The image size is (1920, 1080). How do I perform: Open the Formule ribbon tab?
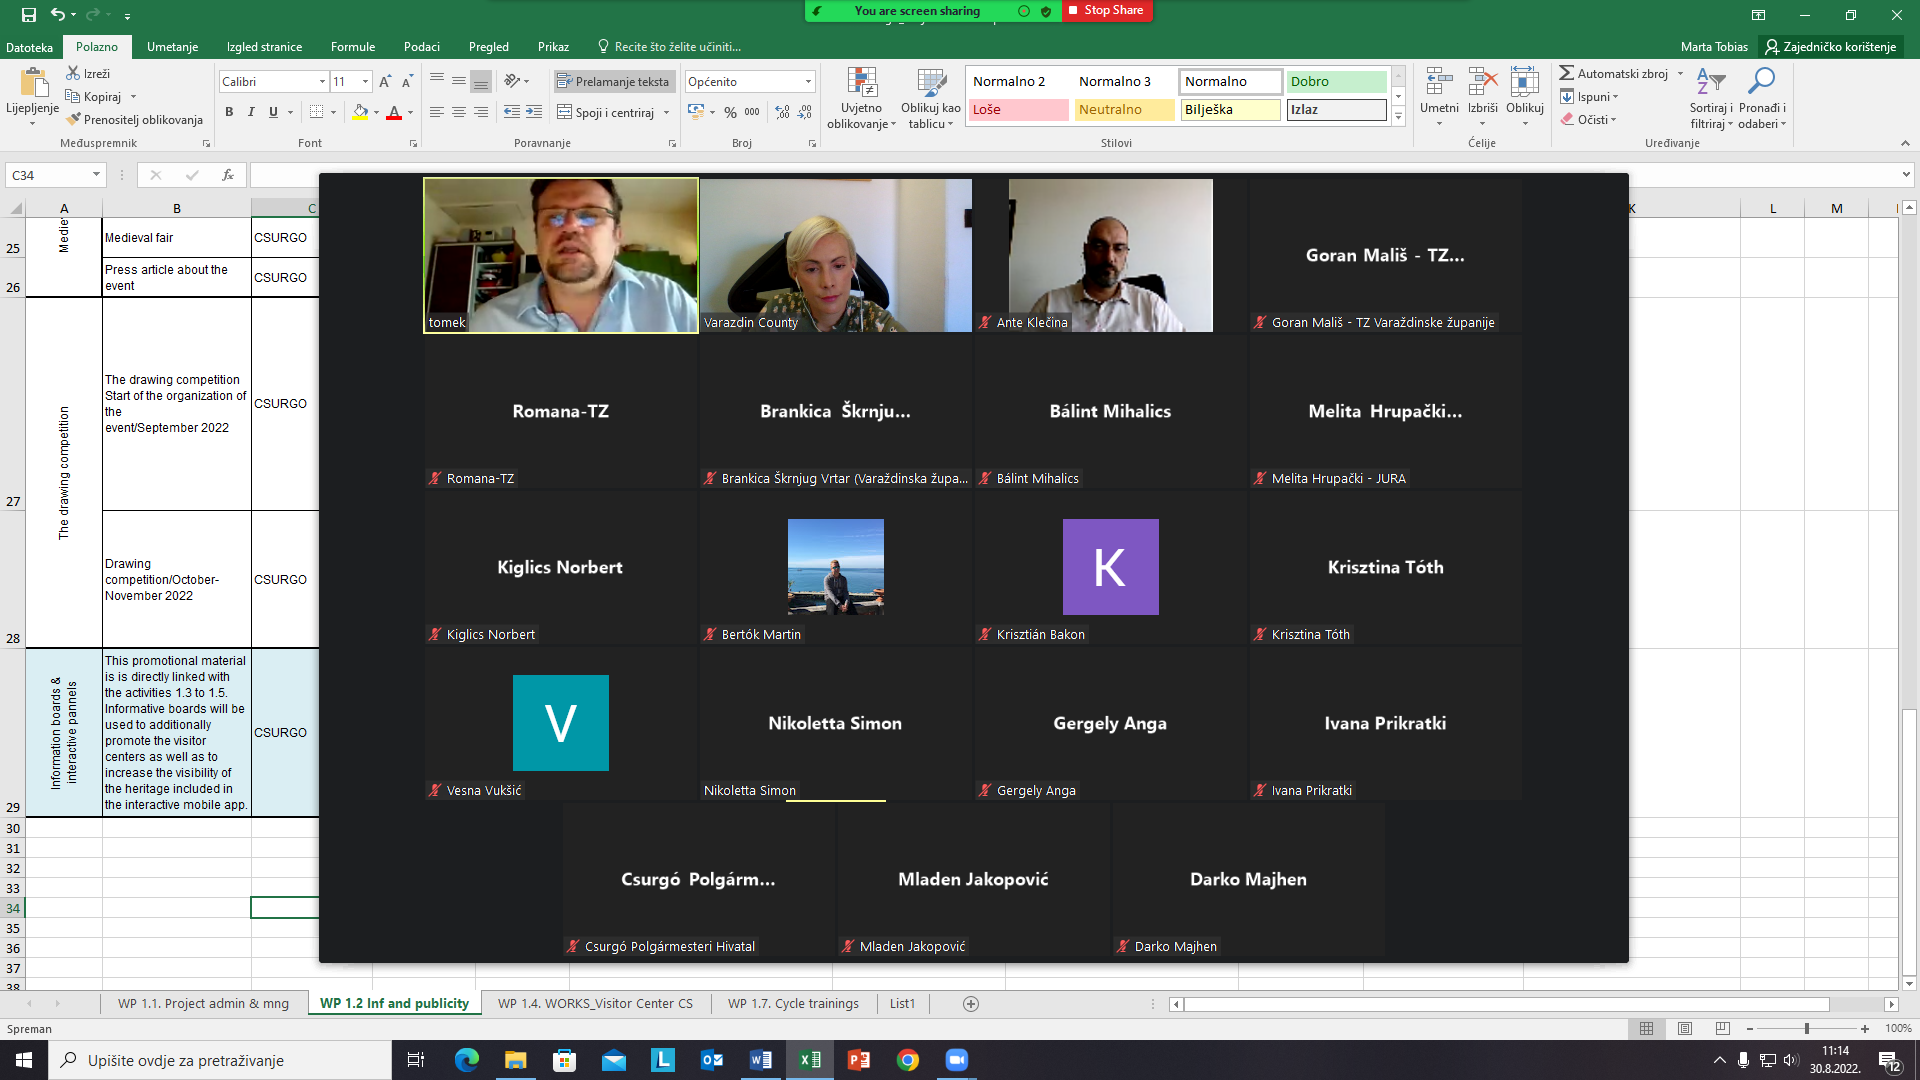(x=352, y=47)
